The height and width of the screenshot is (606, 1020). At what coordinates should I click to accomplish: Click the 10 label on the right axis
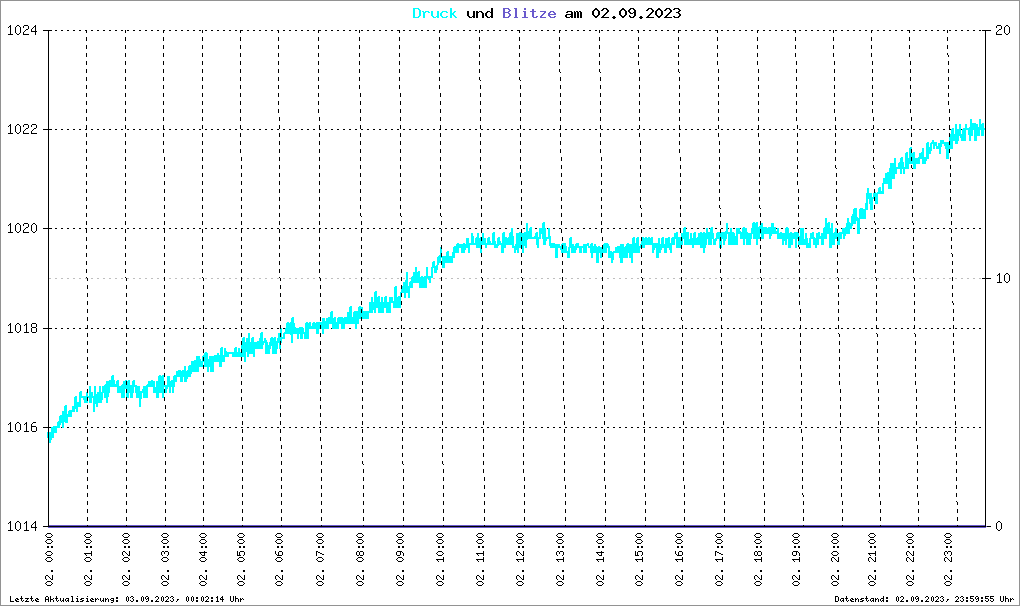(1000, 279)
